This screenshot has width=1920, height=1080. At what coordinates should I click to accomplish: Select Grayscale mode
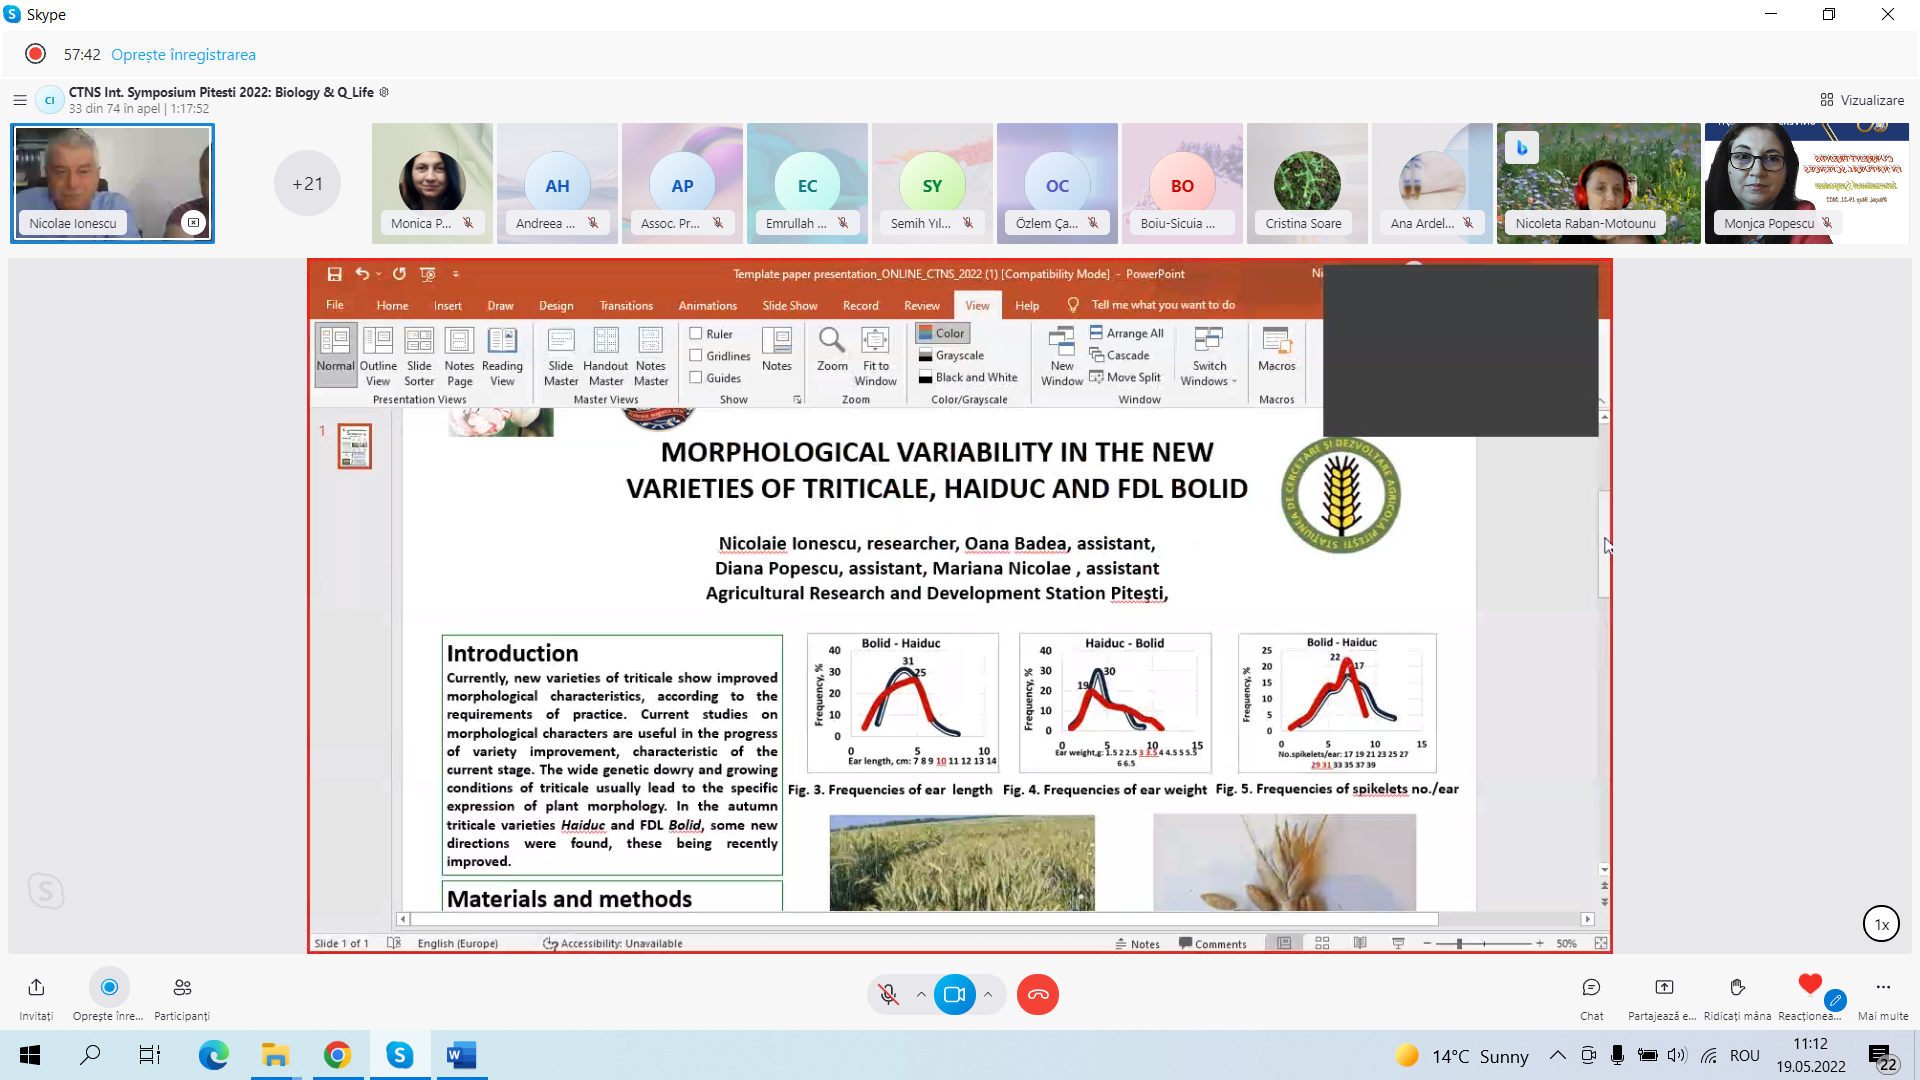pos(952,355)
